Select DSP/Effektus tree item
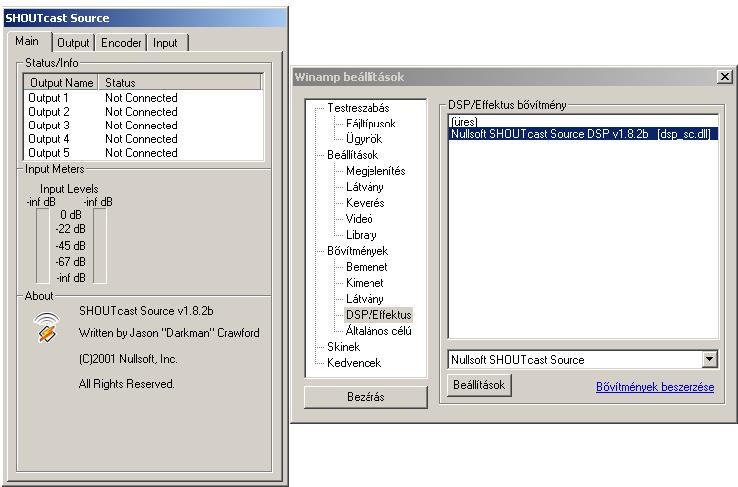The height and width of the screenshot is (487, 738). pos(378,315)
